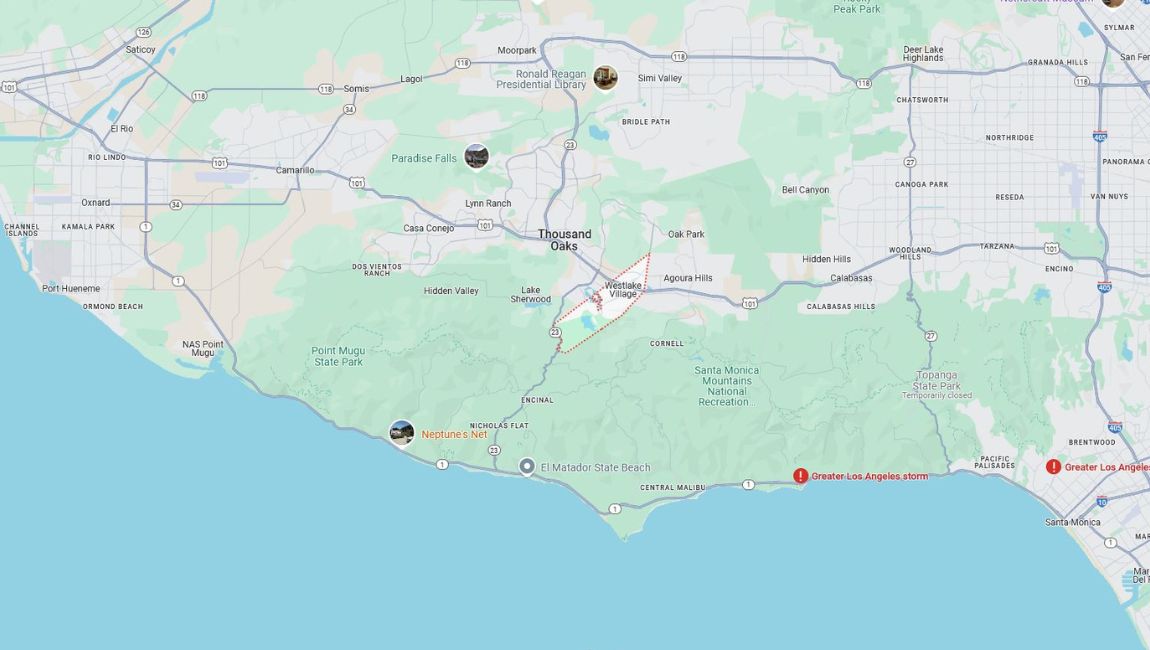Open the Malibu Greater Los Angeles storm alert icon
The image size is (1150, 650).
tap(800, 475)
